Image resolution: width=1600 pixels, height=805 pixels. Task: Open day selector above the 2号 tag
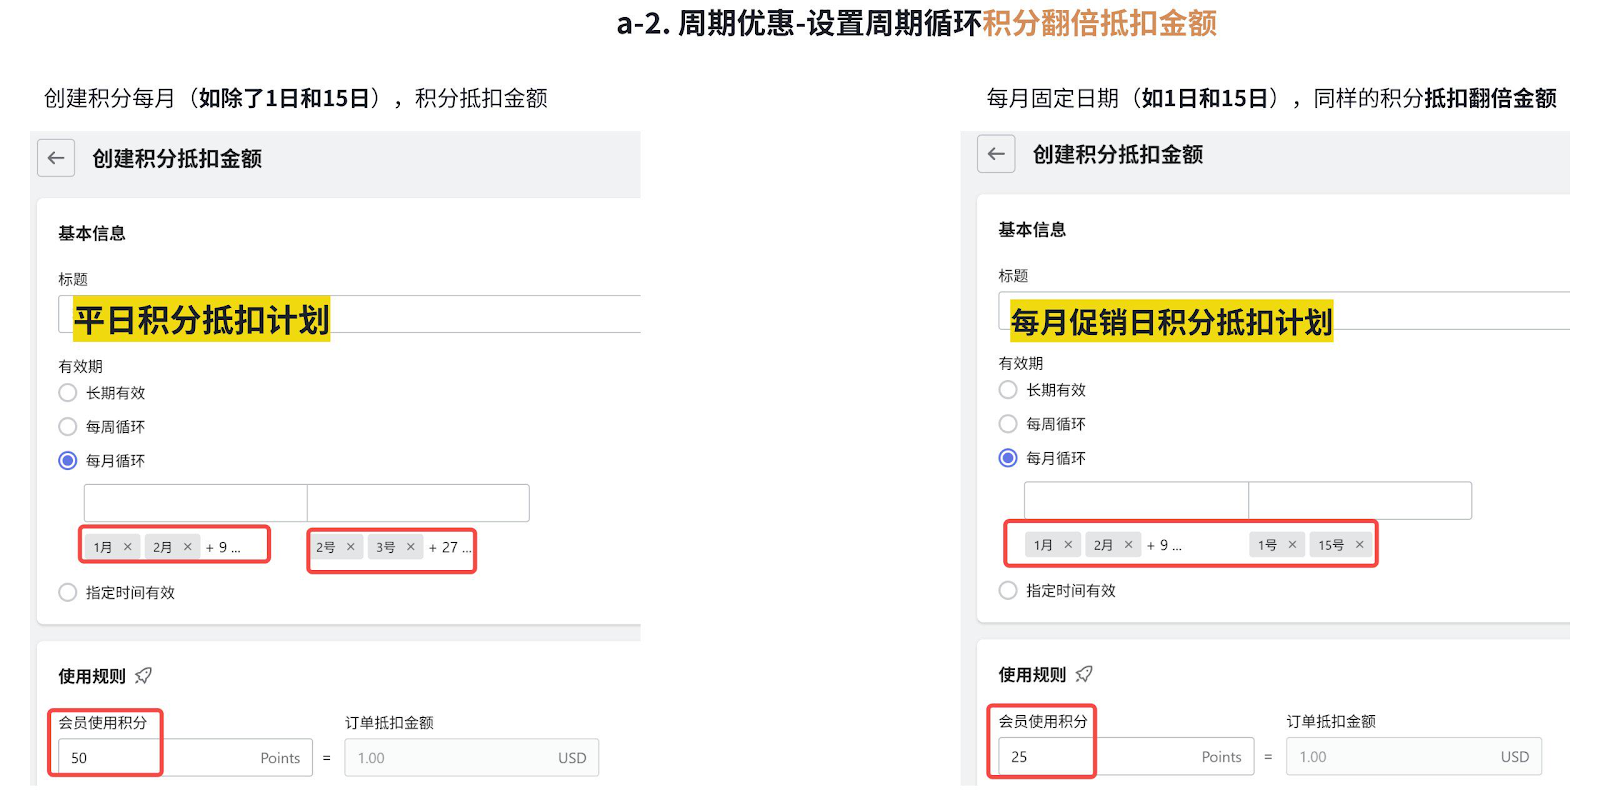point(418,503)
